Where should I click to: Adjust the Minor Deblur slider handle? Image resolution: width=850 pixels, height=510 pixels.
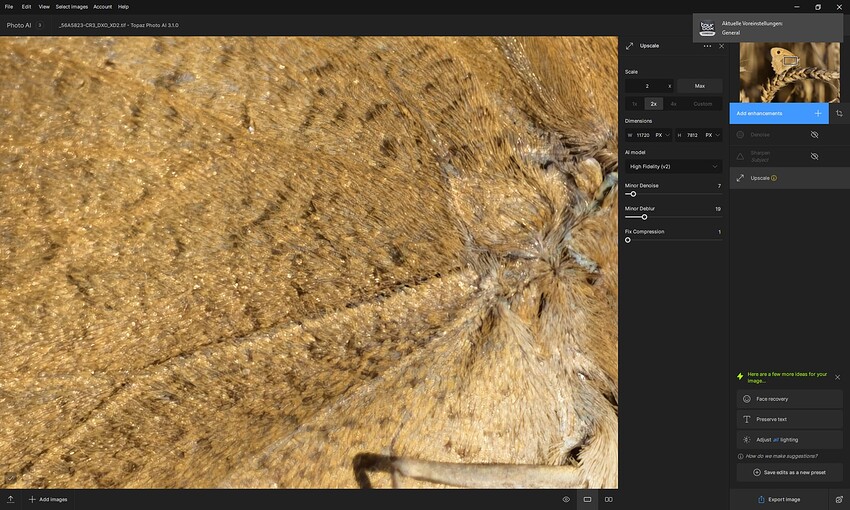tap(644, 217)
